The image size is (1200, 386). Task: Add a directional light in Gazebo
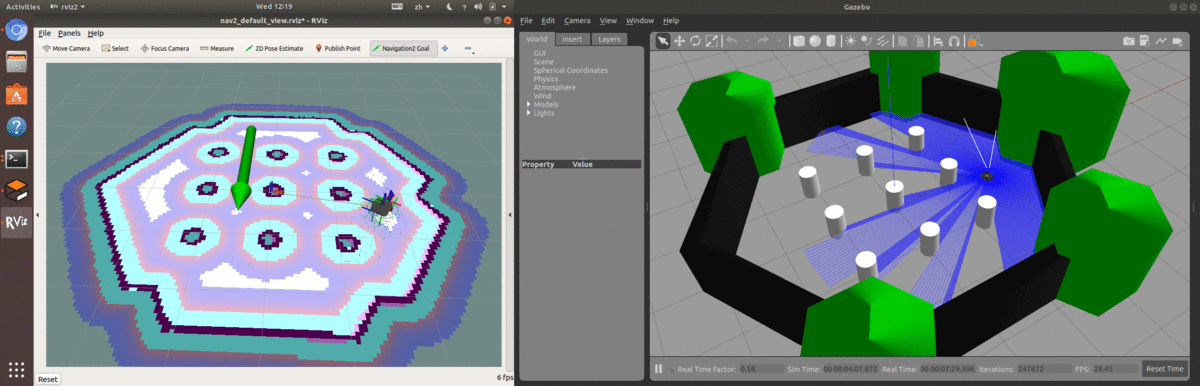tap(882, 41)
